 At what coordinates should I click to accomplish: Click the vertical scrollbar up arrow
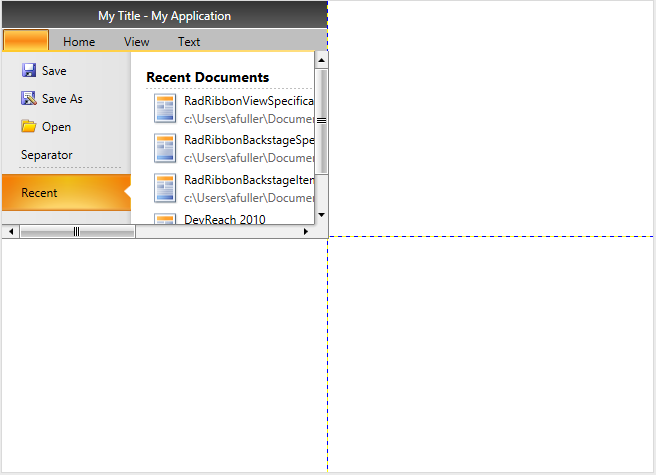[321, 60]
